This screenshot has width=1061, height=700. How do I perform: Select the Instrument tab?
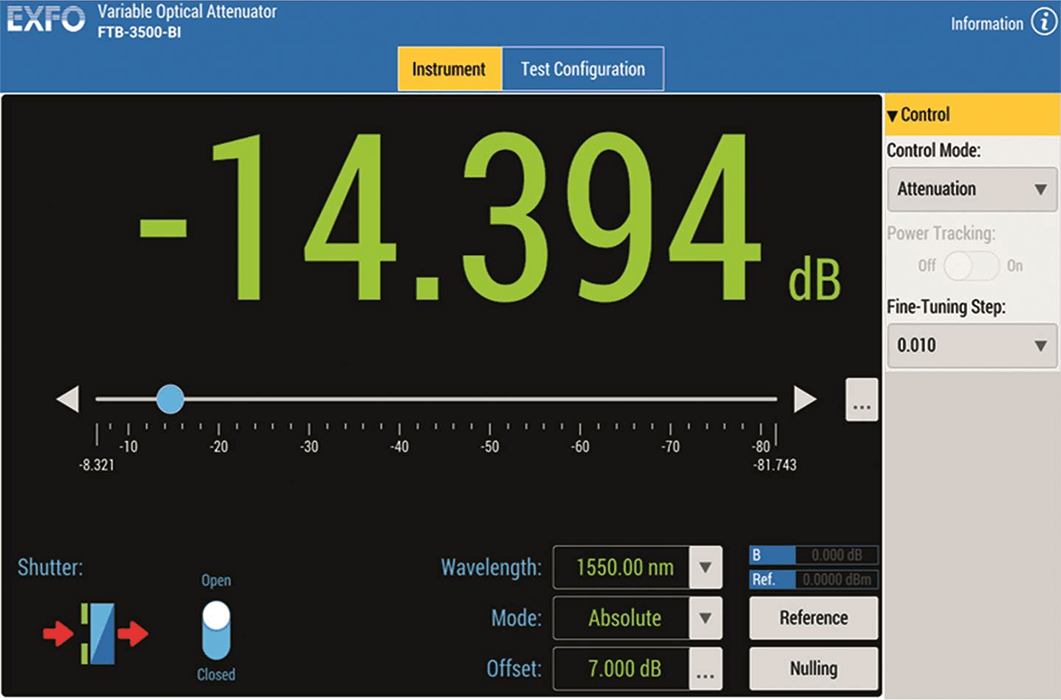point(449,70)
